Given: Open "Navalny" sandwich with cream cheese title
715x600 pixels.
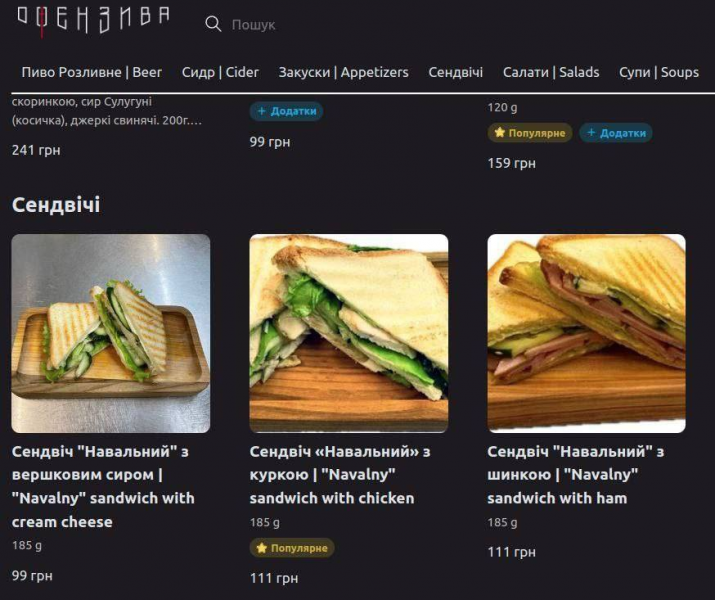Looking at the screenshot, I should pos(103,486).
